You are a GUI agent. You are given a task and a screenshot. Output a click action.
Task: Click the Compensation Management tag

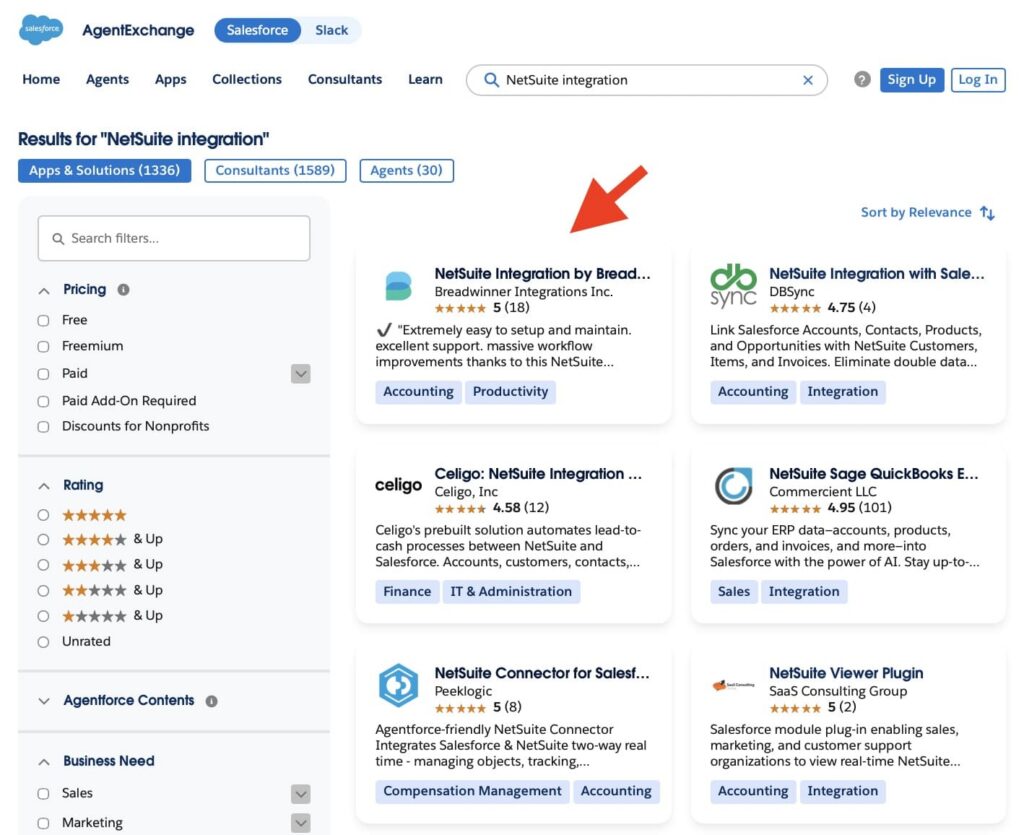click(472, 791)
